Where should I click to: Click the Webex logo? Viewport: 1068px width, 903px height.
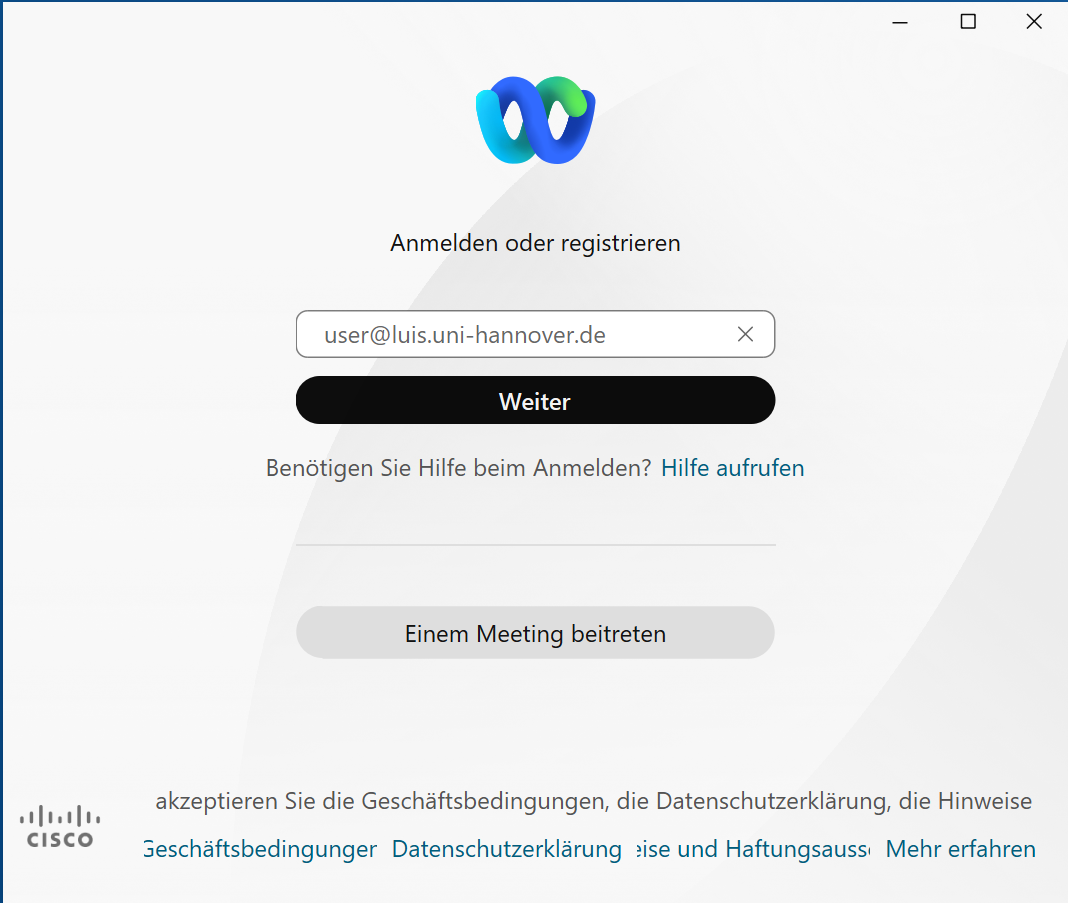tap(535, 121)
